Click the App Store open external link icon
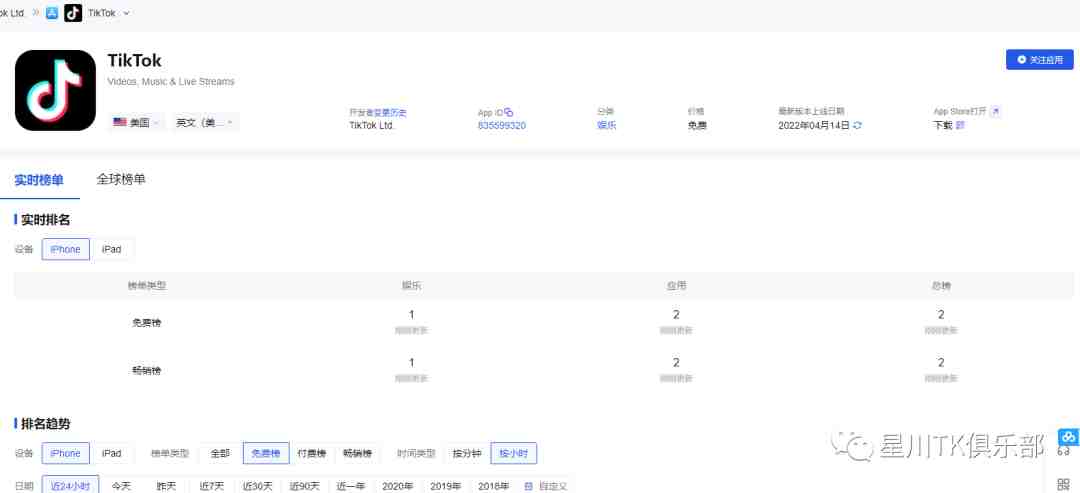The height and width of the screenshot is (493, 1080). pyautogui.click(x=995, y=112)
